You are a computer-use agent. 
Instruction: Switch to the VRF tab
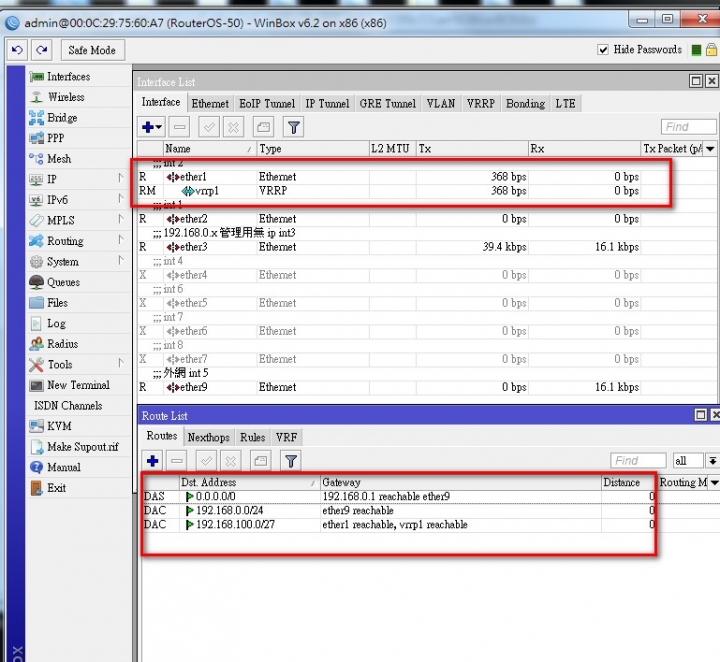click(287, 438)
